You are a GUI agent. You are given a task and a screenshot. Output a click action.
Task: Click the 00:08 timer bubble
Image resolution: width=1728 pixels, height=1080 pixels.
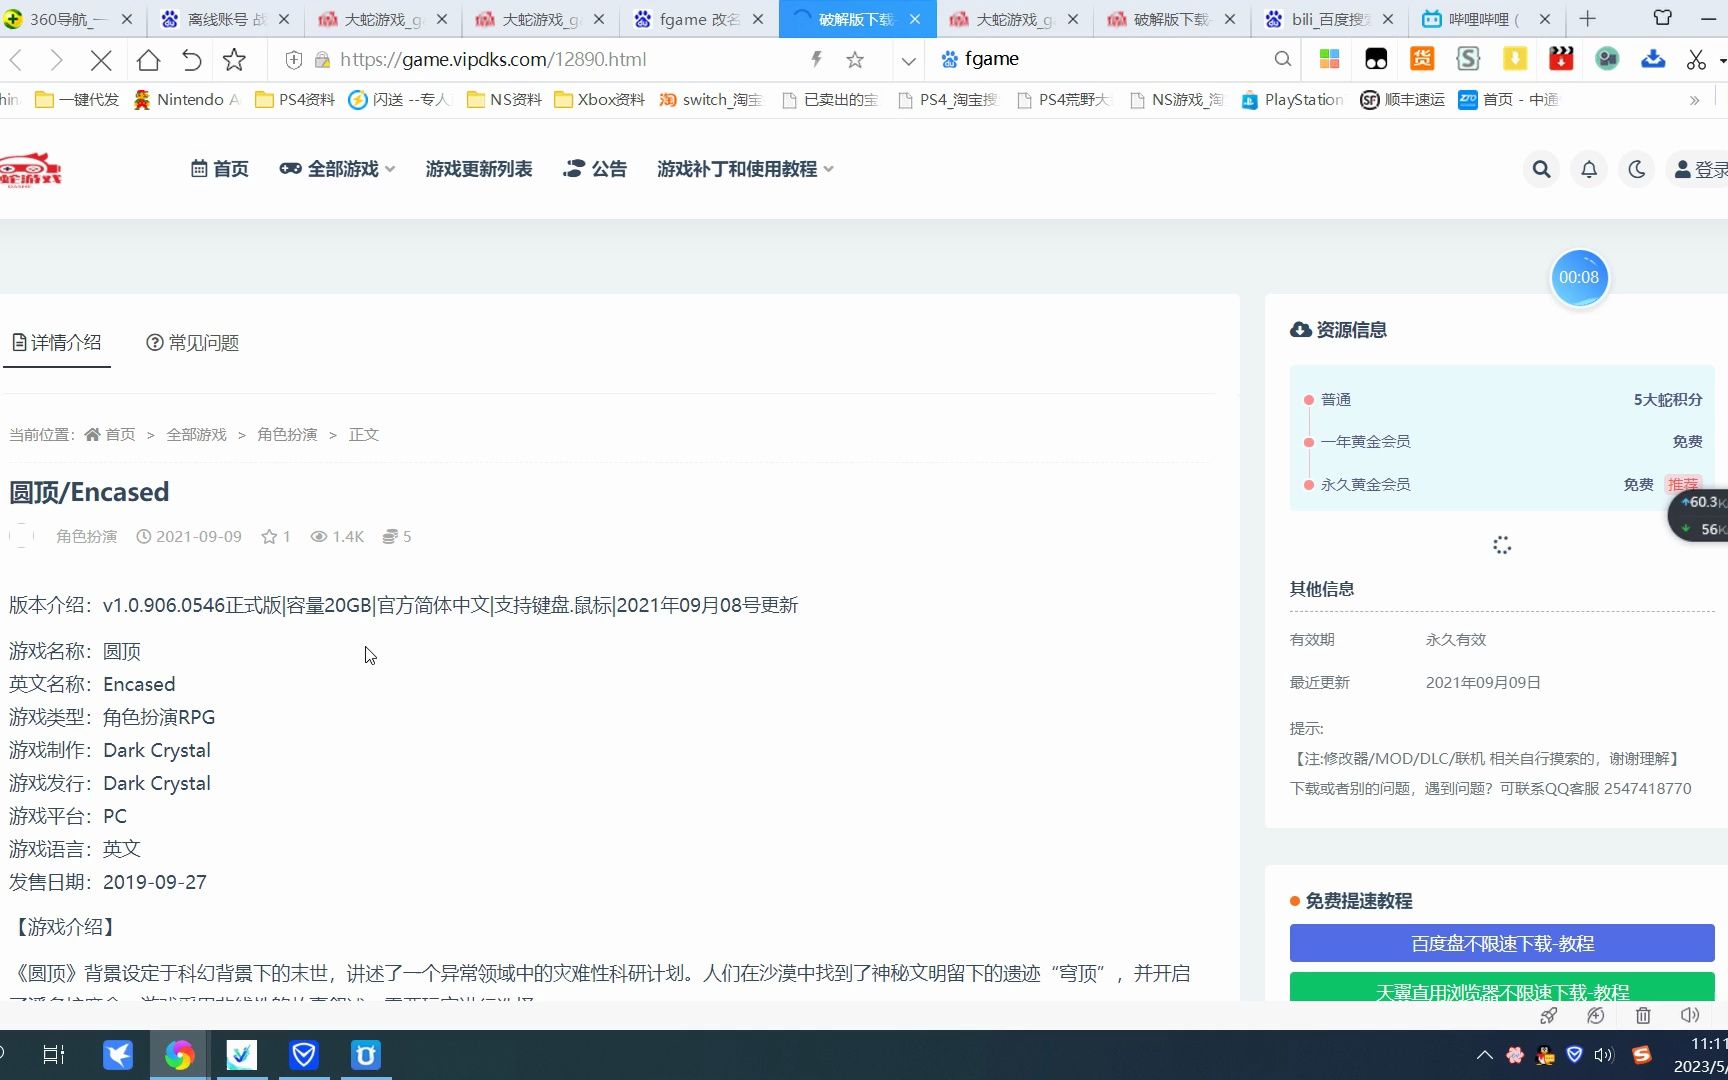click(1579, 278)
